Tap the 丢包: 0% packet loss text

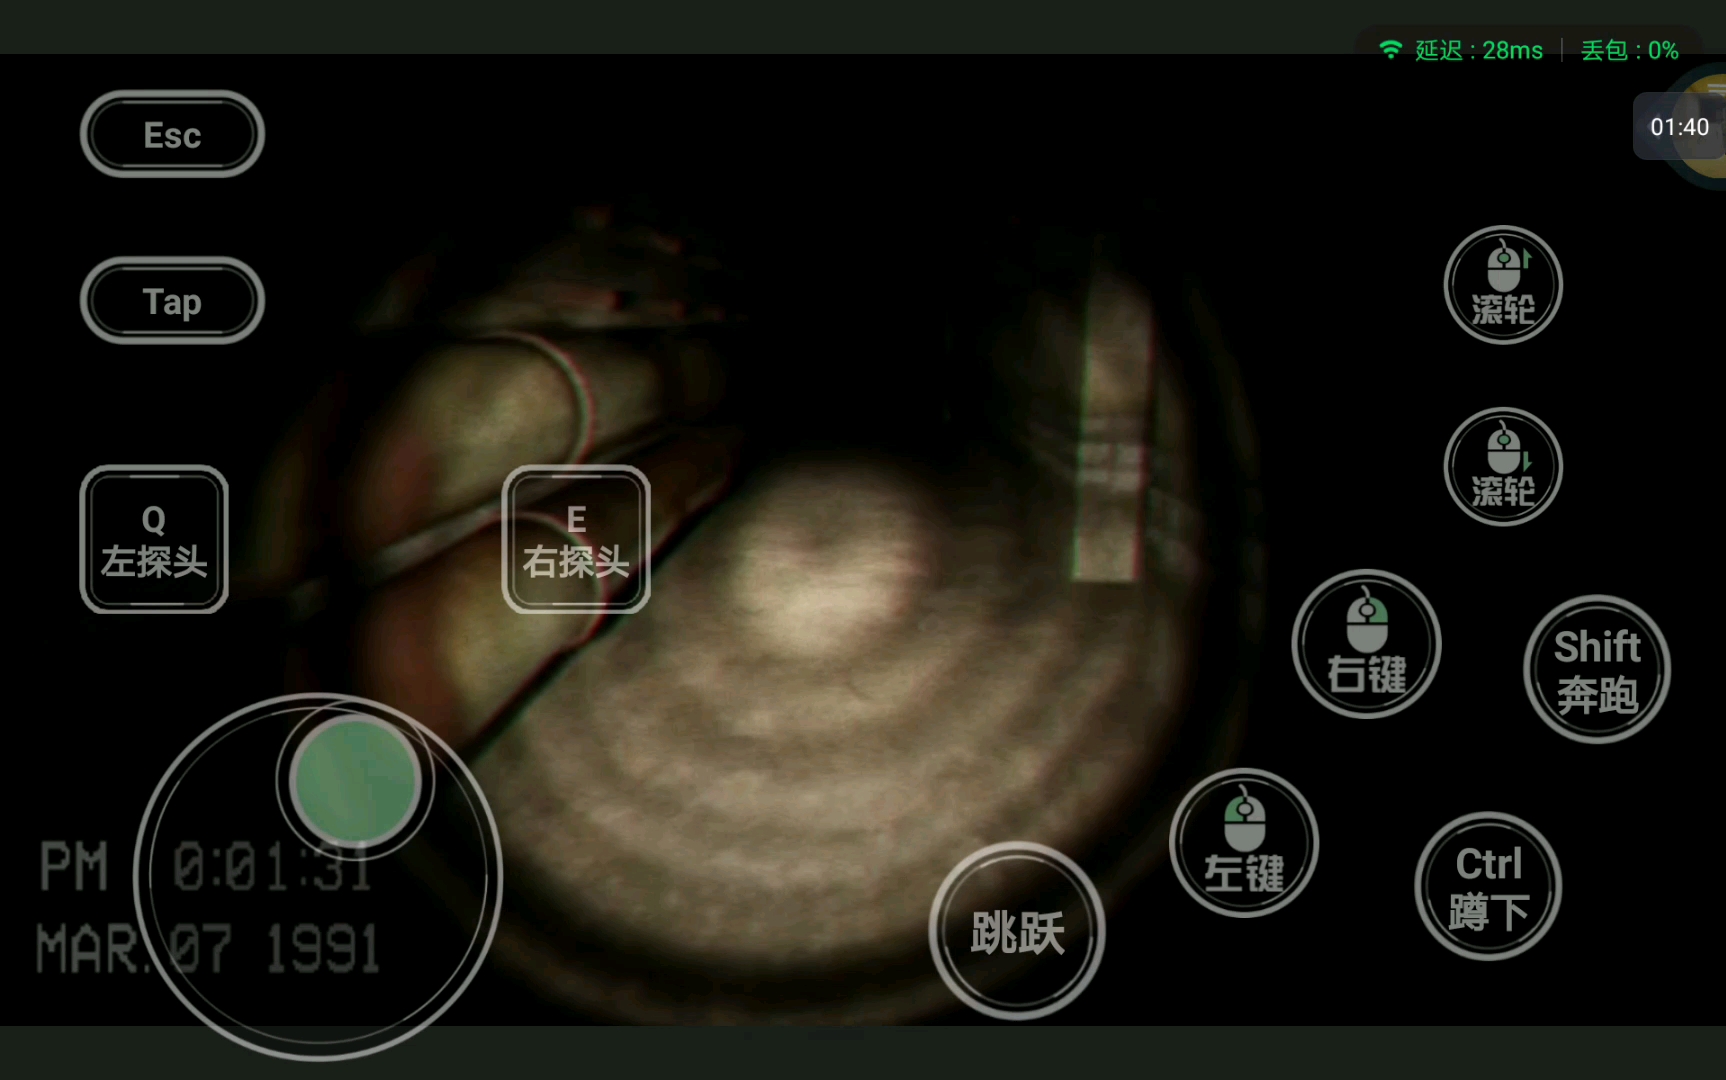[1629, 50]
